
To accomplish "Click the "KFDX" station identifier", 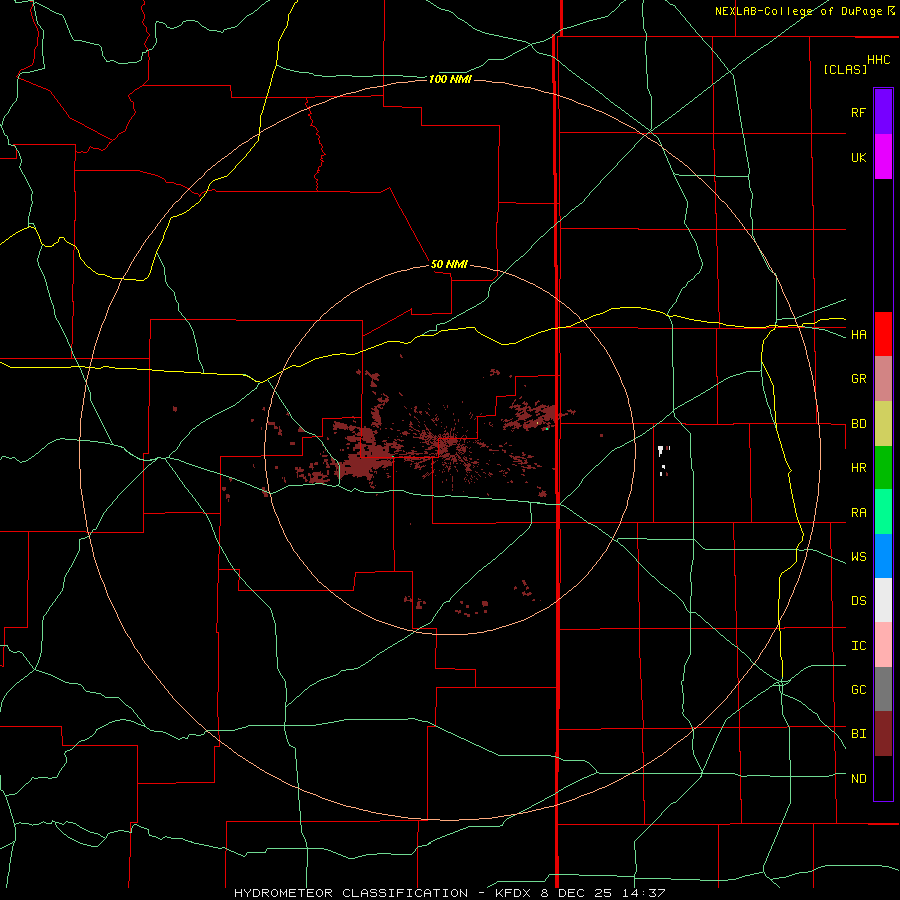I will click(x=515, y=893).
